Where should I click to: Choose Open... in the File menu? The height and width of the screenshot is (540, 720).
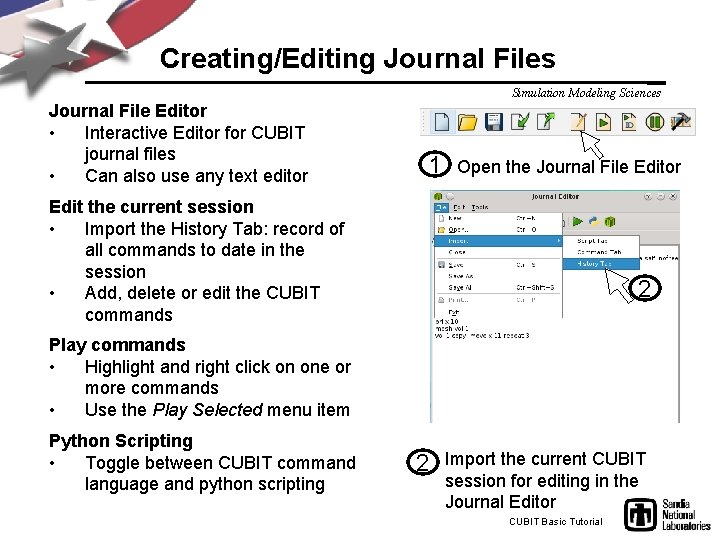tap(498, 230)
